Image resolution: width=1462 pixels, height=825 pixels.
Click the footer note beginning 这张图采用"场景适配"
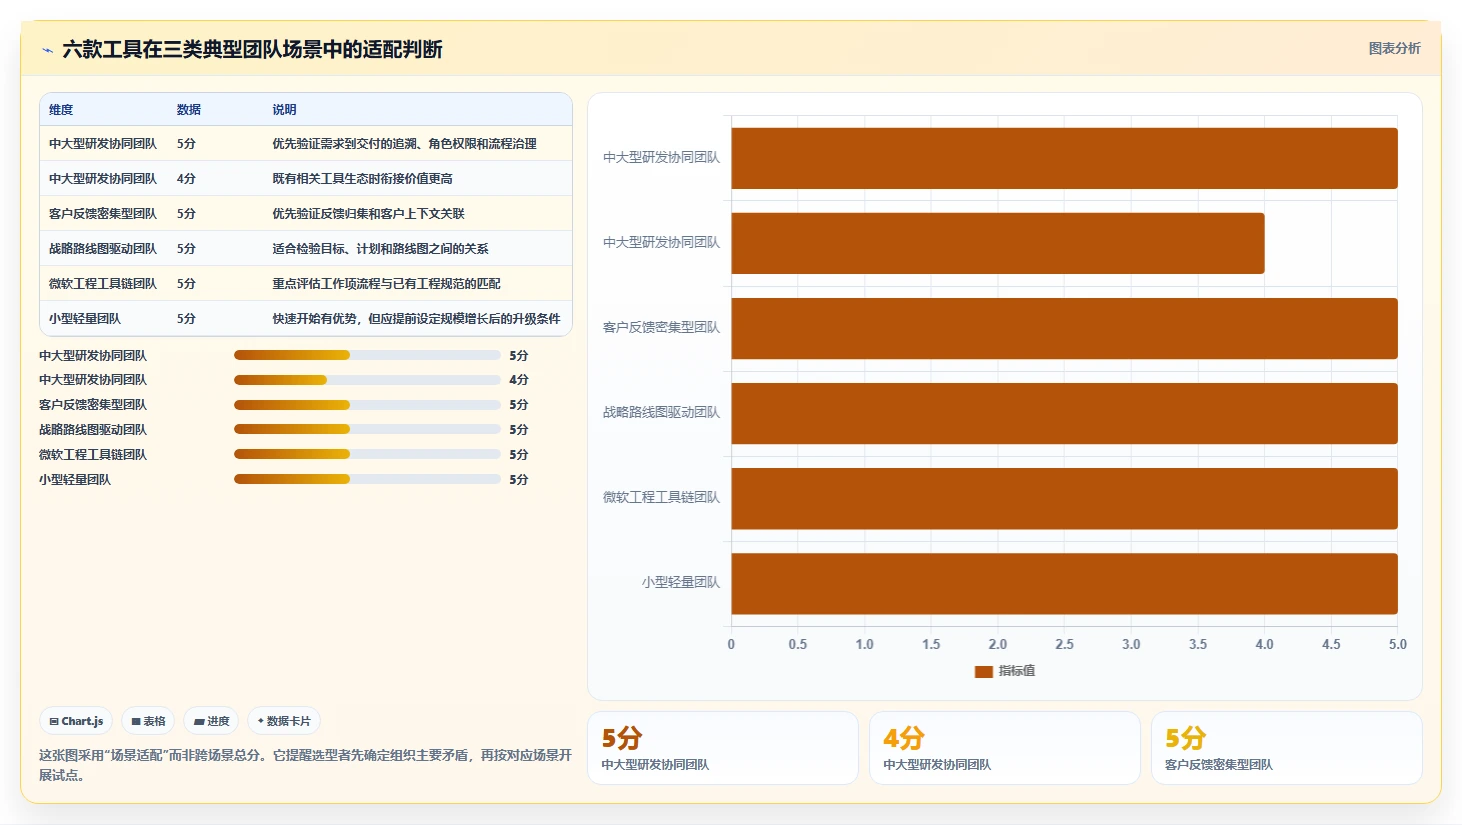point(305,765)
